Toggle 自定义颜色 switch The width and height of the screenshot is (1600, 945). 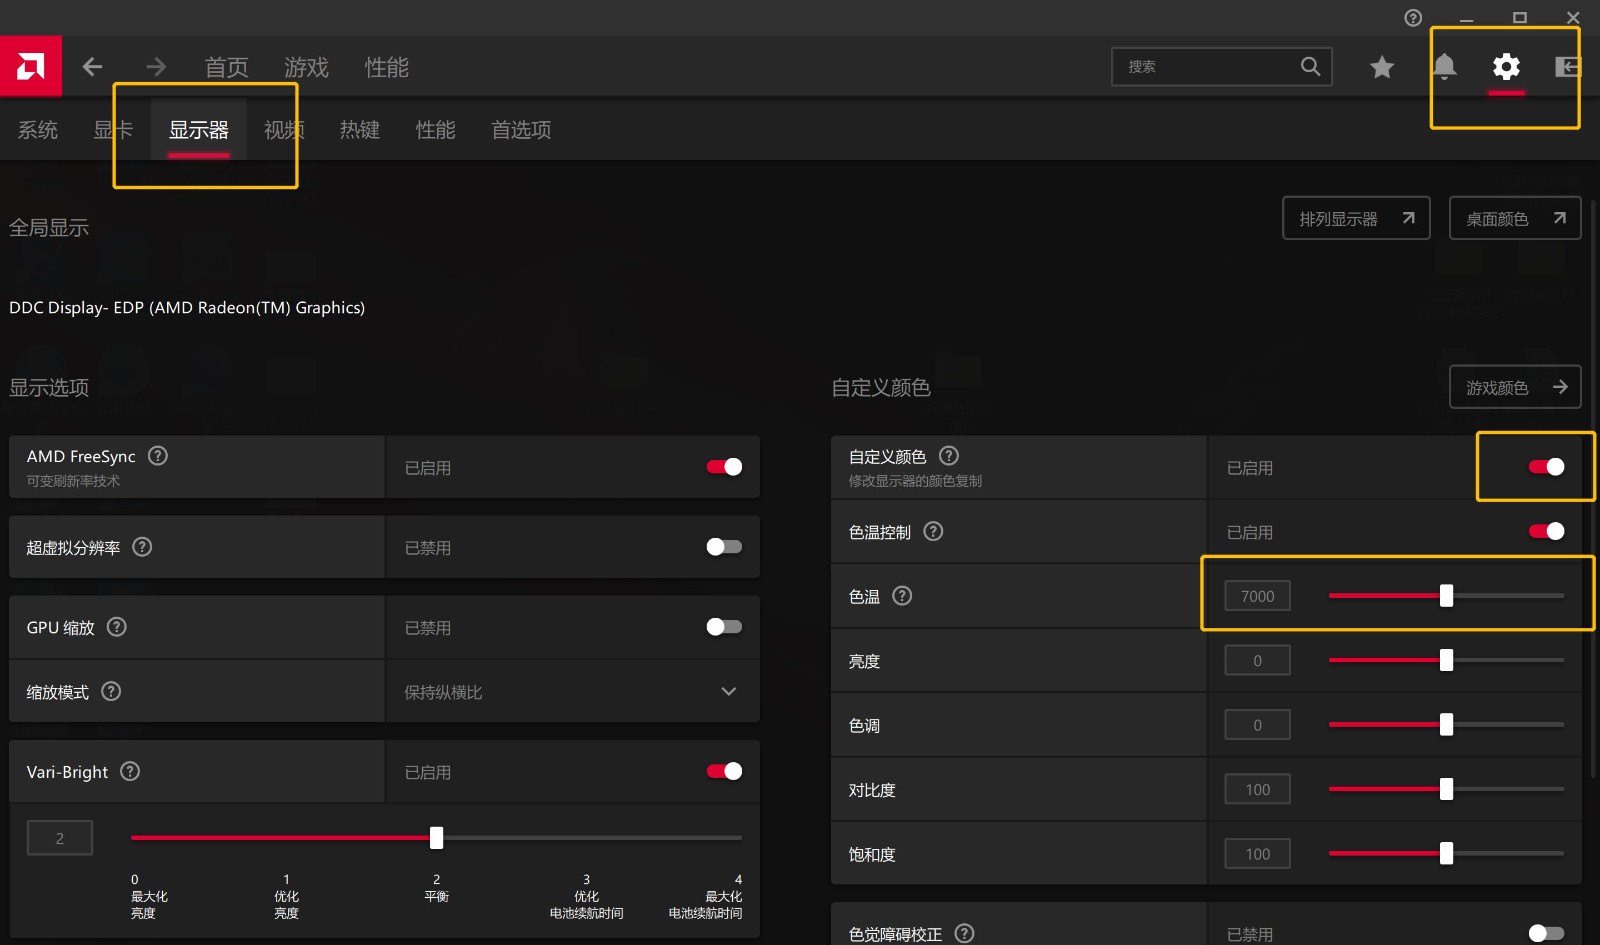pyautogui.click(x=1546, y=467)
